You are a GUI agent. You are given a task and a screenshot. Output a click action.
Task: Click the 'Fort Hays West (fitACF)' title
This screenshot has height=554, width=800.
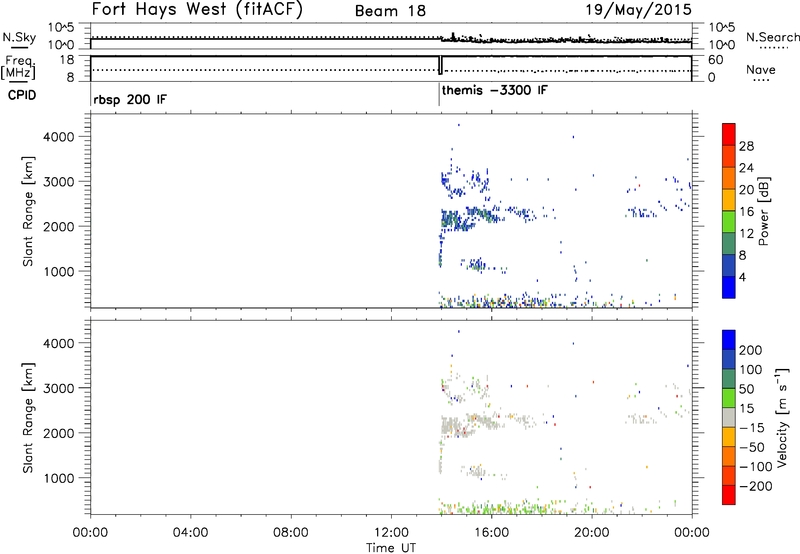point(197,10)
